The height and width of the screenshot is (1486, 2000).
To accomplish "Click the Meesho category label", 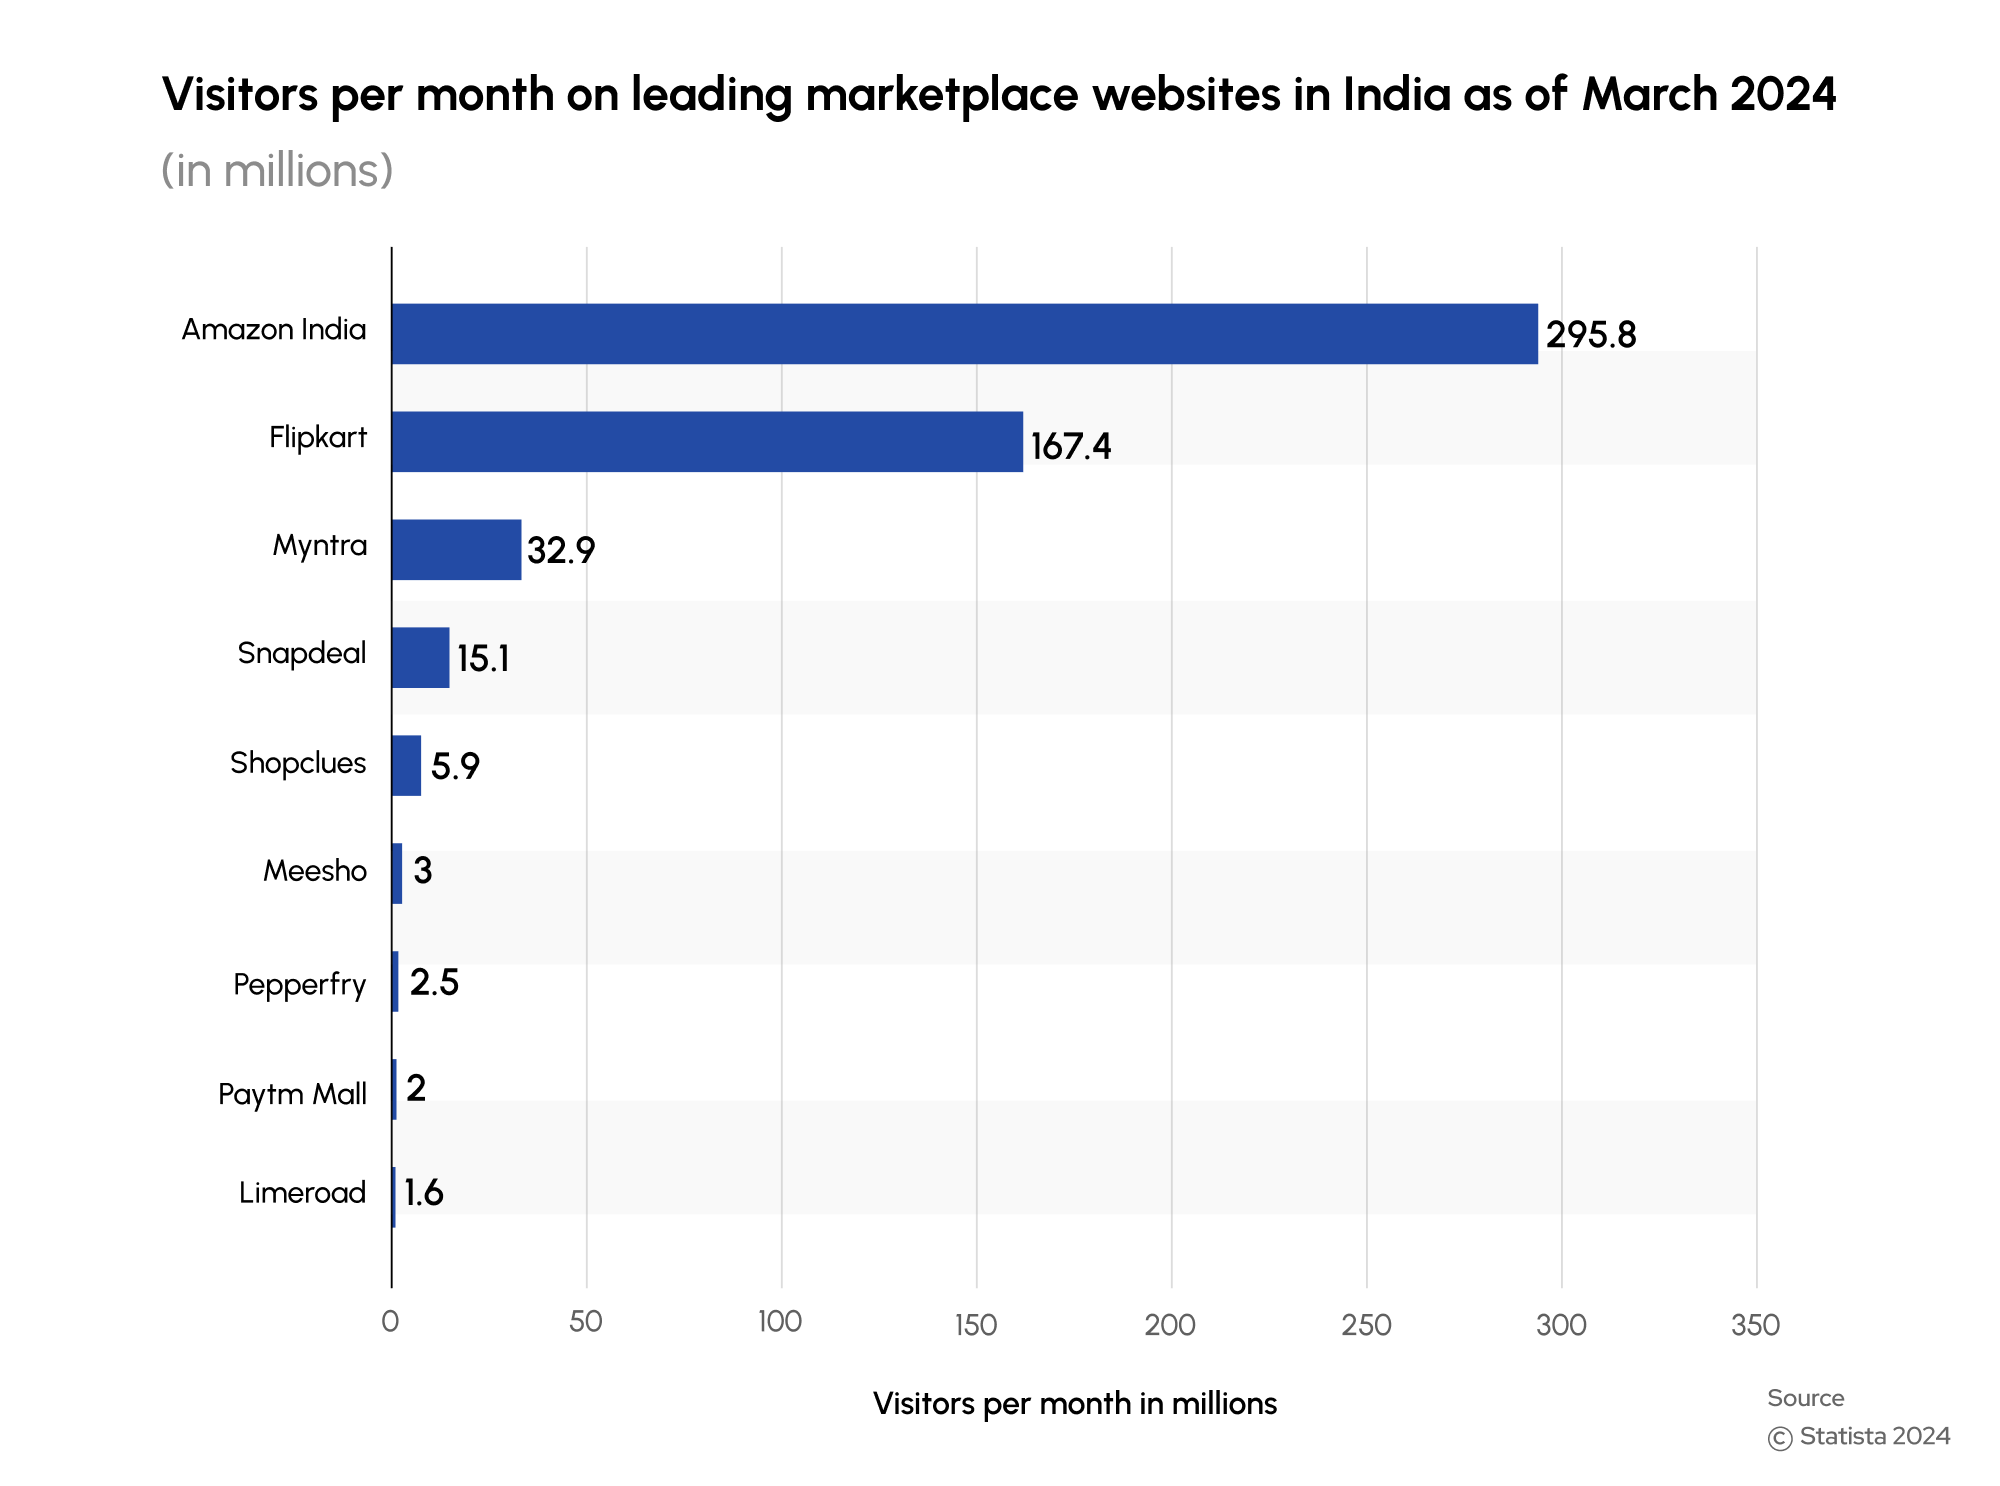I will (x=315, y=871).
